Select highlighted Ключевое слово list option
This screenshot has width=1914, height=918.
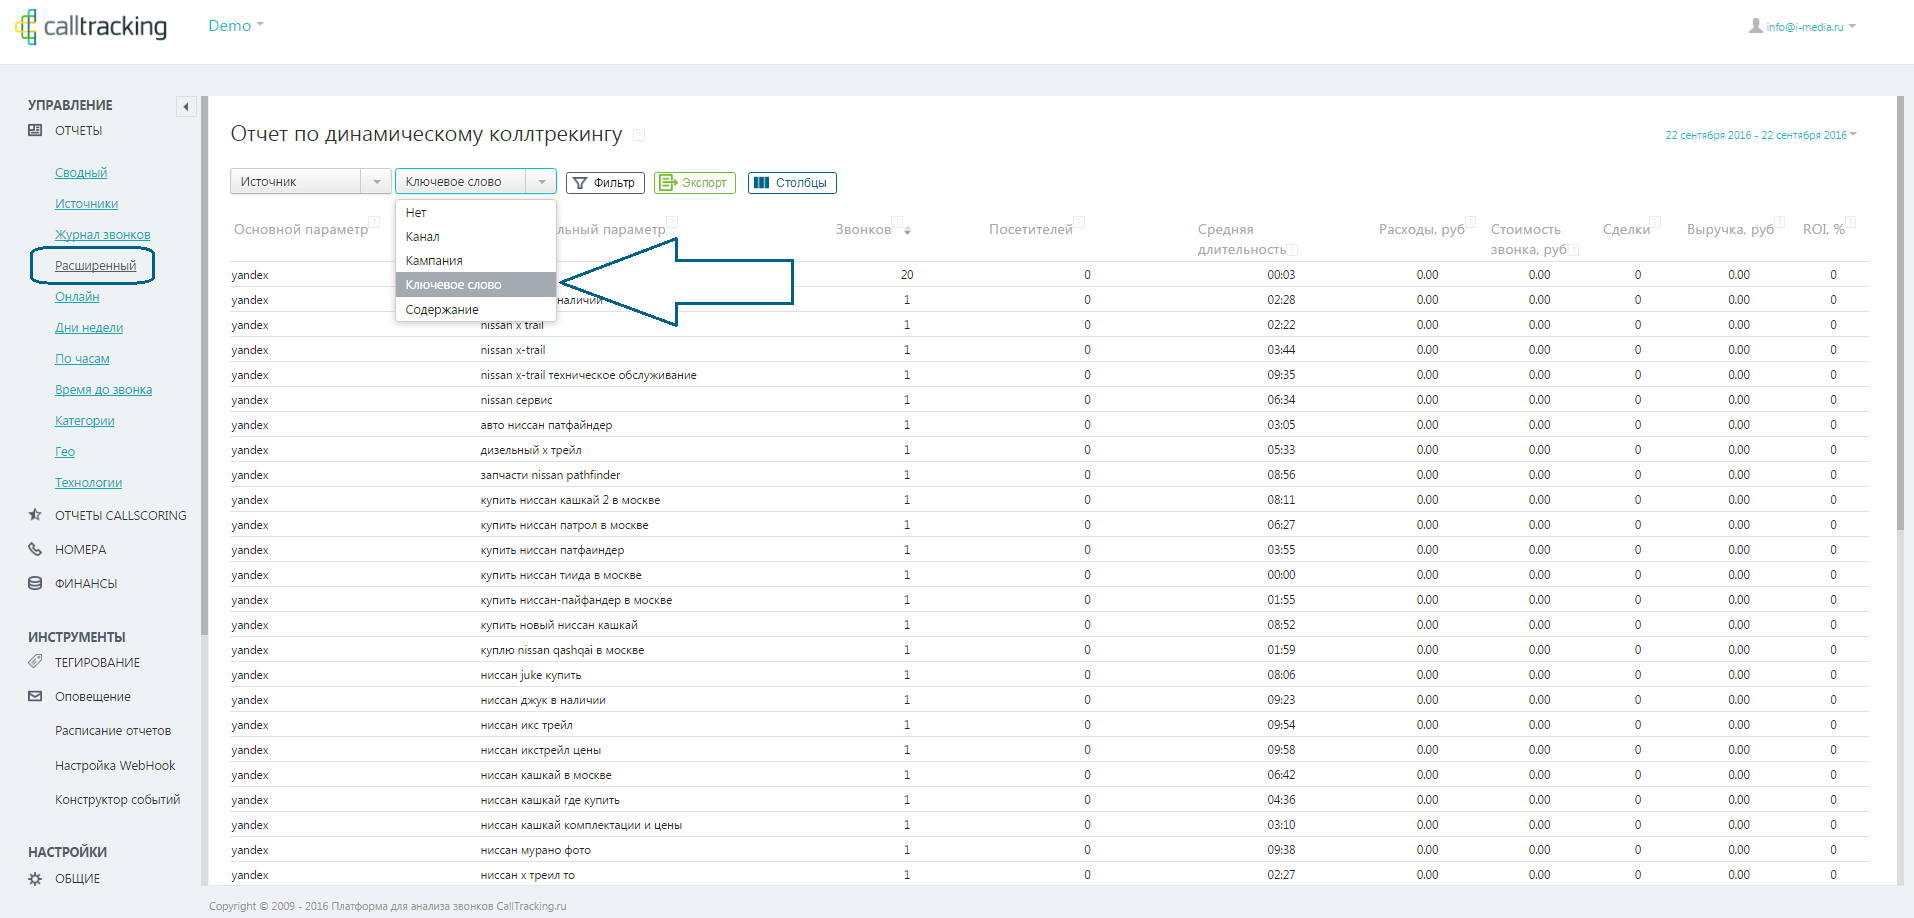pos(476,285)
